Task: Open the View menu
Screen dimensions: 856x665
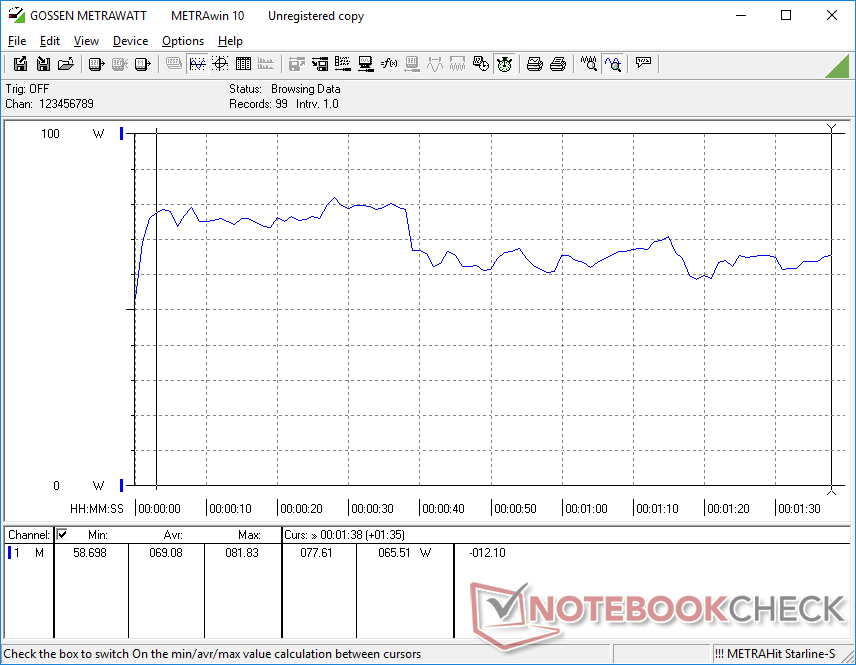Action: [x=86, y=41]
